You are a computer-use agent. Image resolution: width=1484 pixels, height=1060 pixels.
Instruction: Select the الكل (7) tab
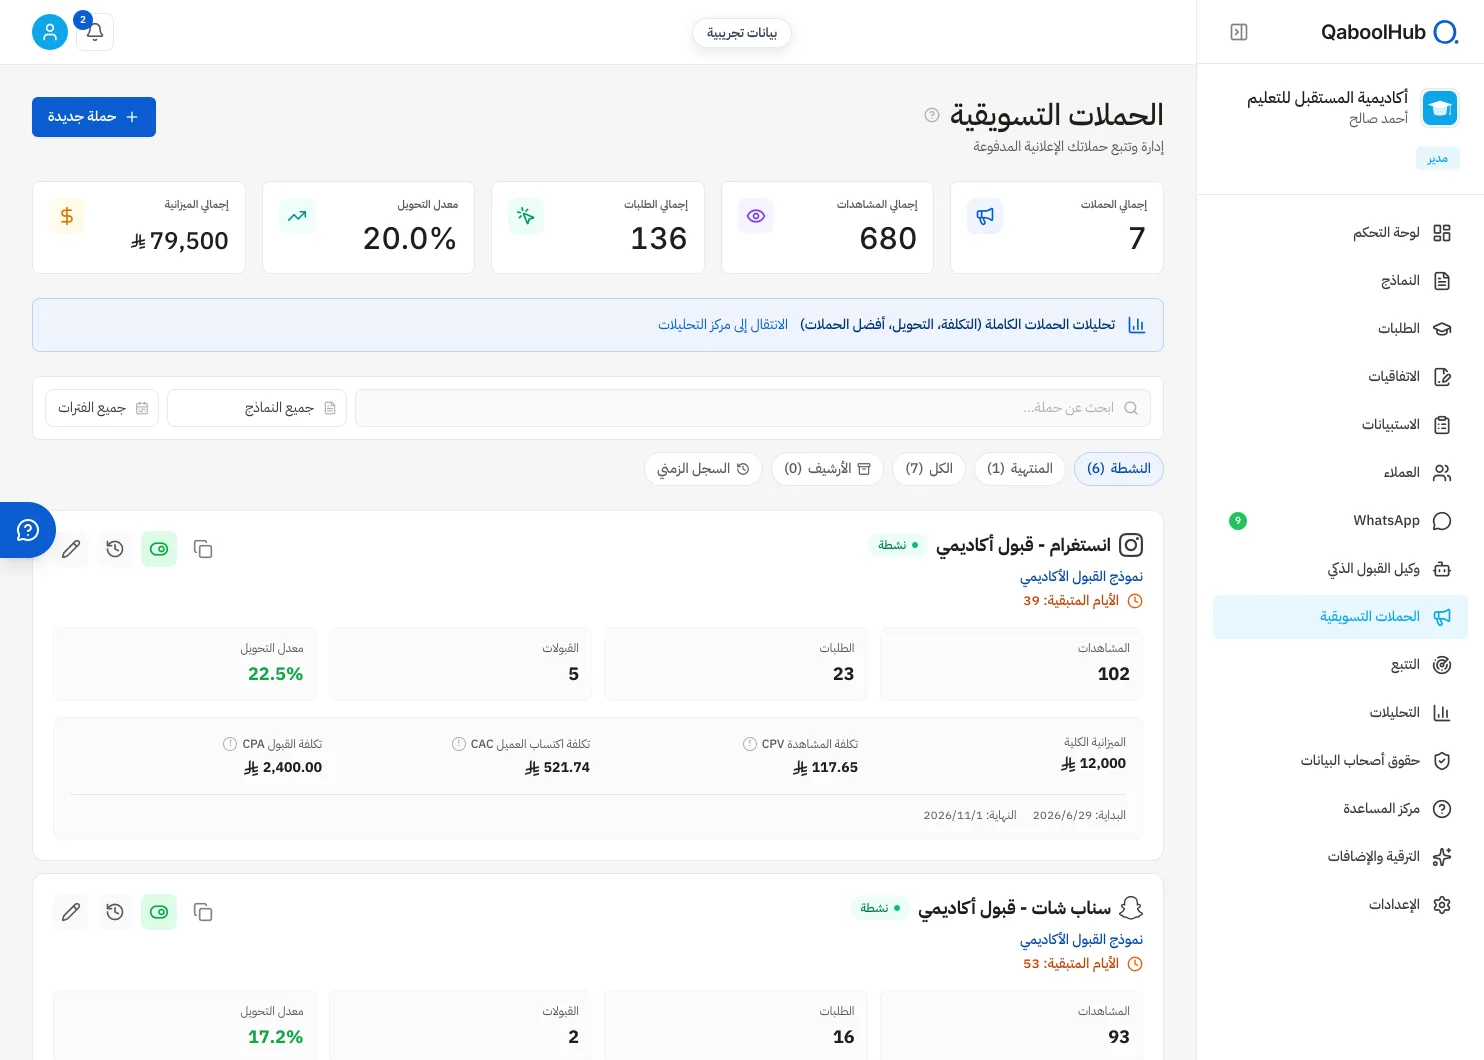pos(929,469)
